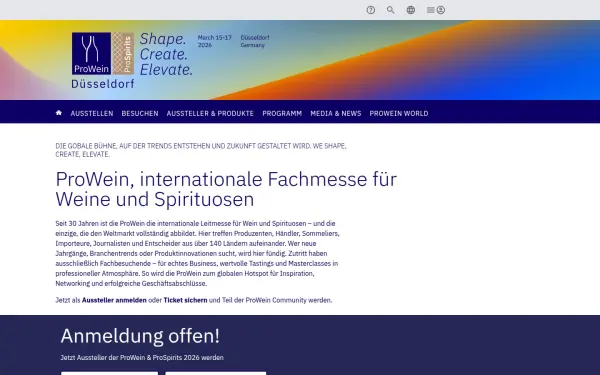The image size is (600, 375).
Task: Open the PROGRAMM menu
Action: (x=282, y=114)
